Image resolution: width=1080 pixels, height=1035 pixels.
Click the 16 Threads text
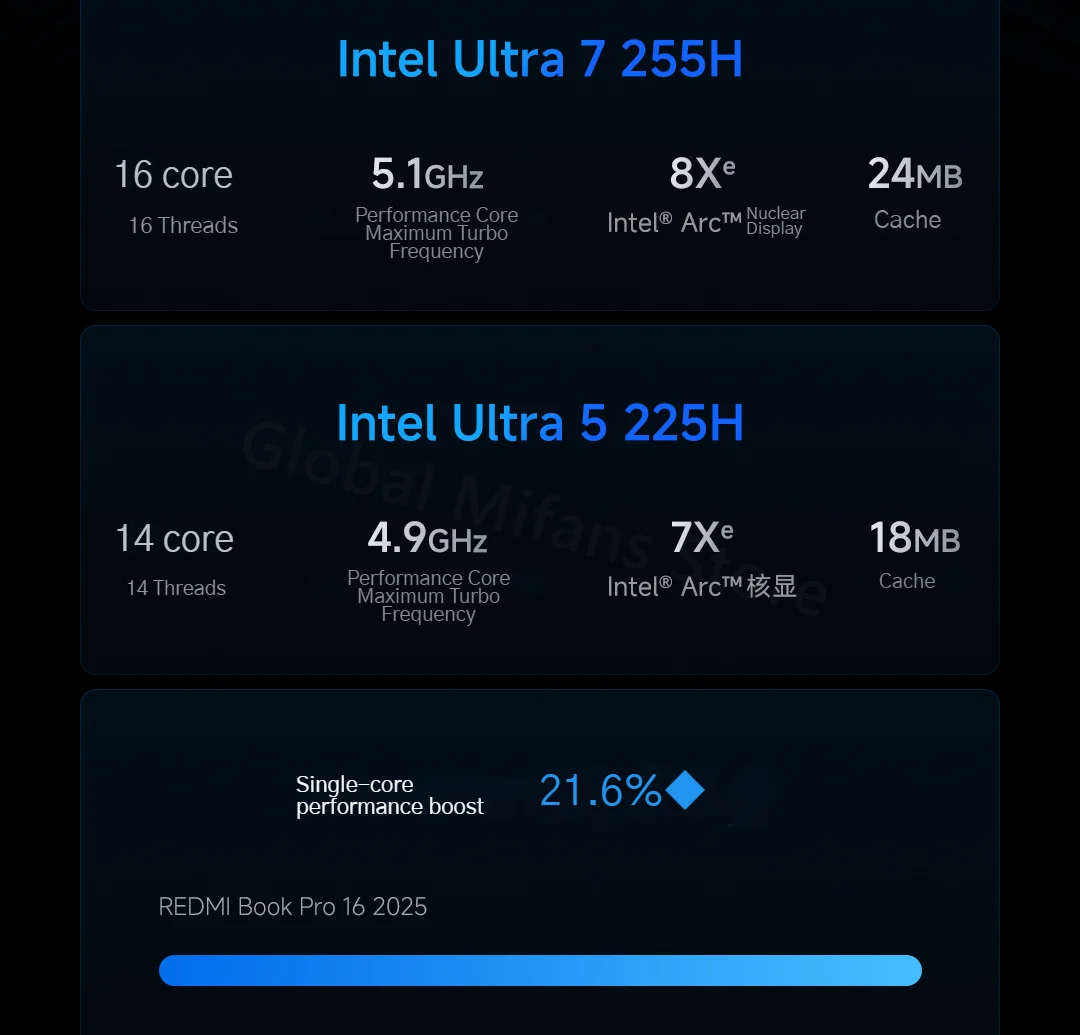coord(183,225)
